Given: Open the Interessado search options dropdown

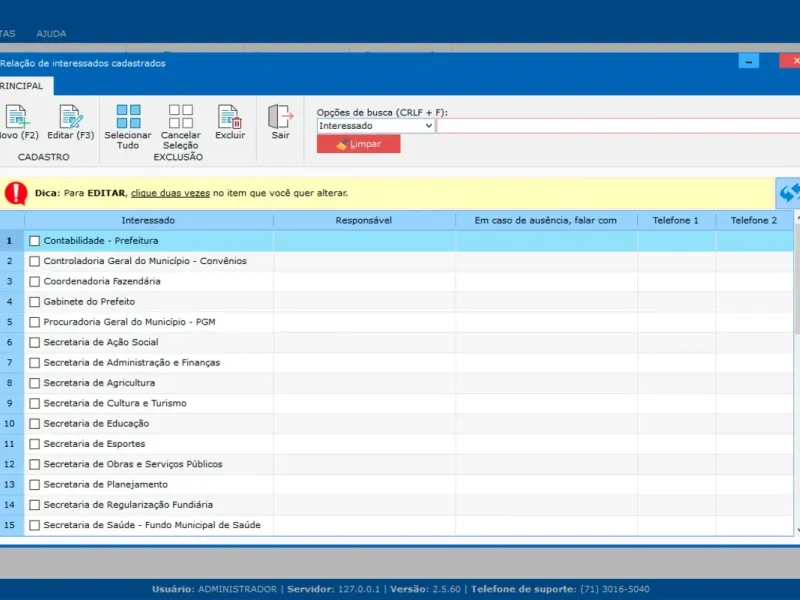Looking at the screenshot, I should tap(376, 126).
